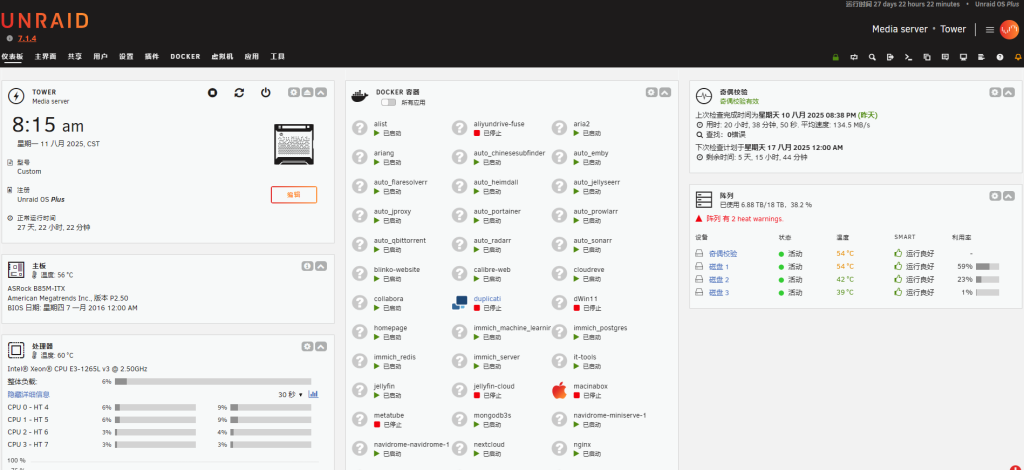Reboot the server with the circular arrows icon
1024x470 pixels.
[x=239, y=93]
